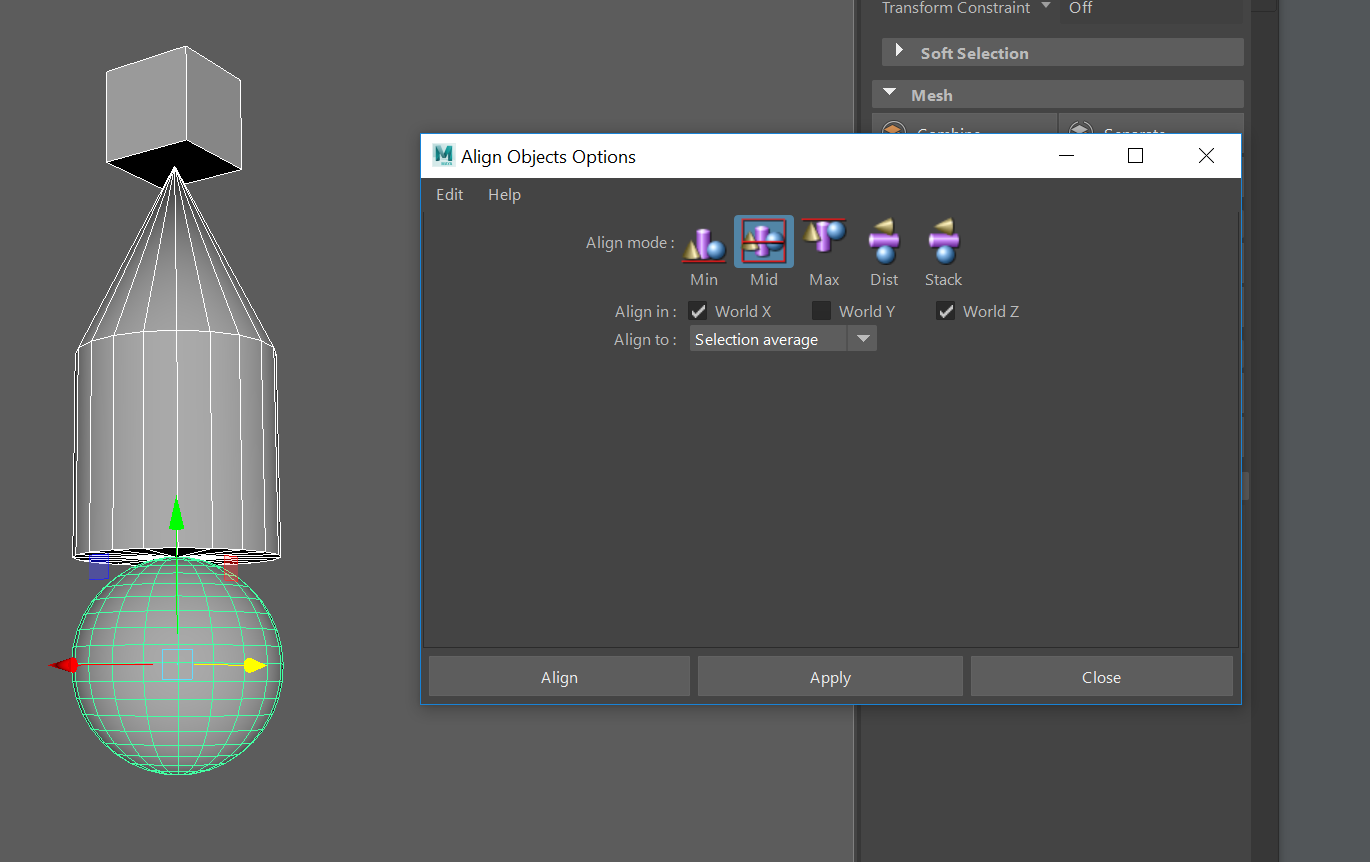
Task: Open the Align to Selection average dropdown
Action: tap(783, 339)
